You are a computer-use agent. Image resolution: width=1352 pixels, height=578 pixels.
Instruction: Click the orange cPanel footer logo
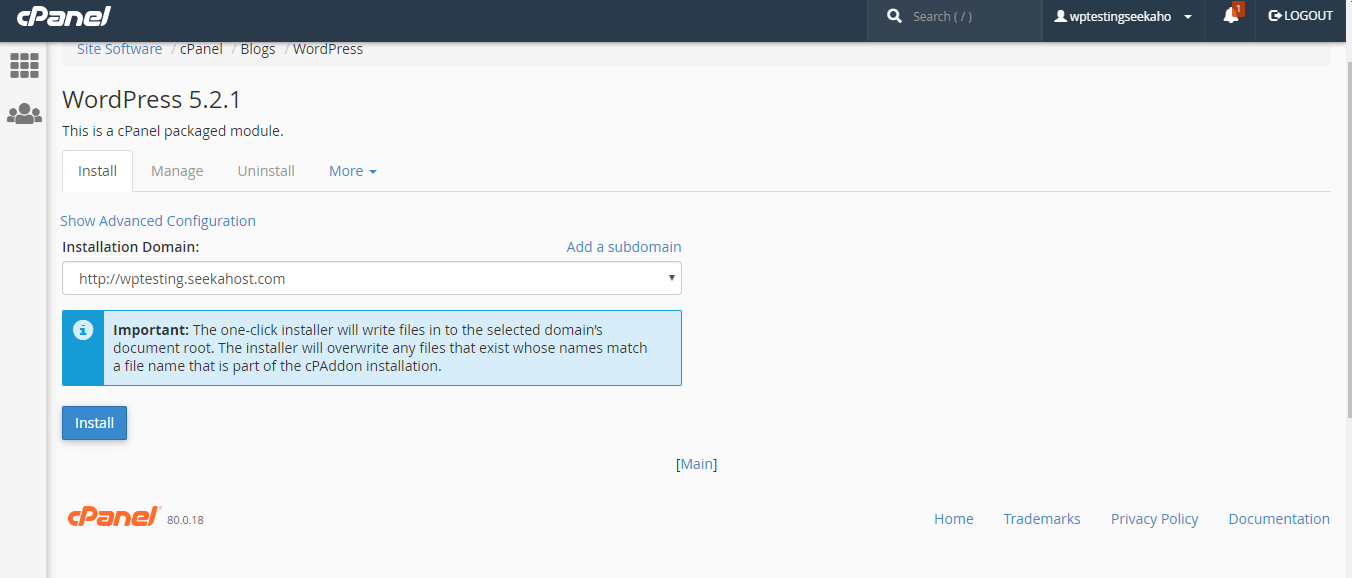click(114, 516)
